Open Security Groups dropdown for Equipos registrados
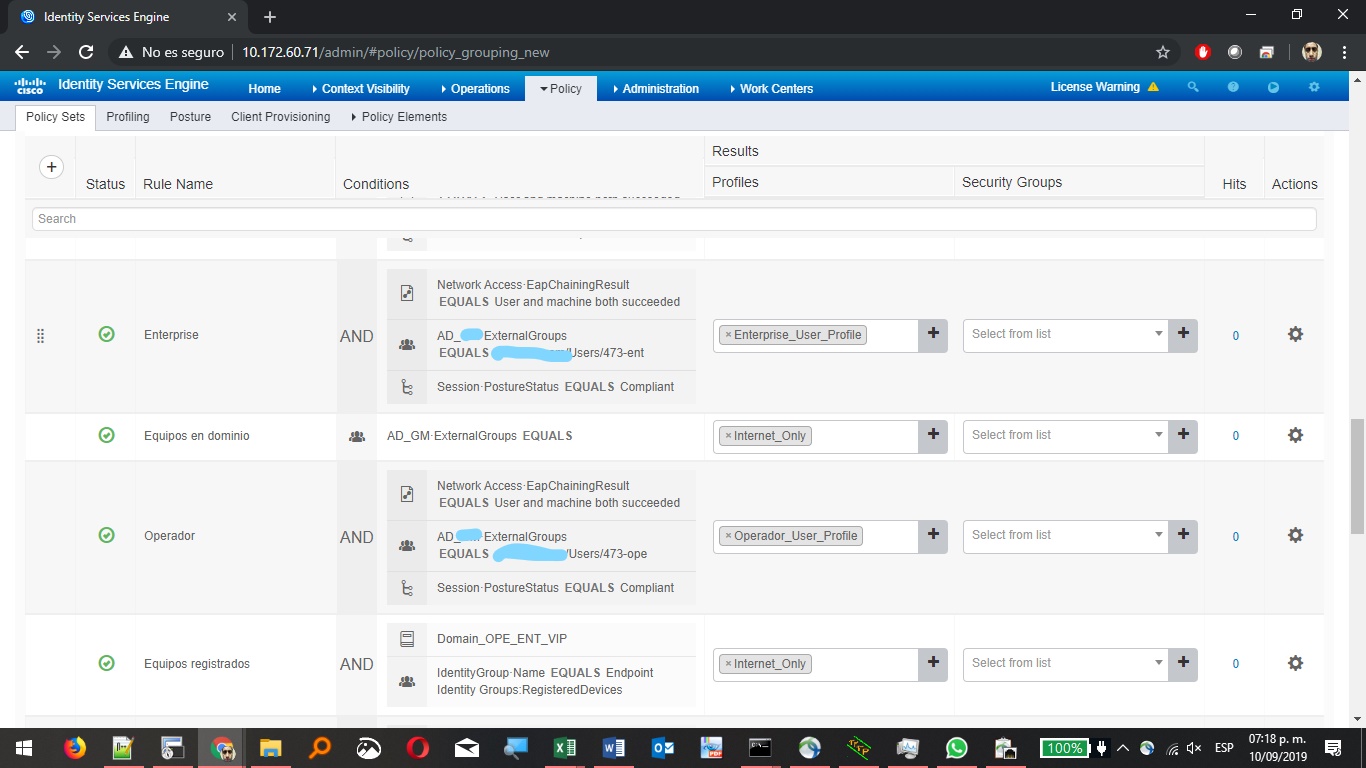Viewport: 1366px width, 768px height. pos(1066,664)
